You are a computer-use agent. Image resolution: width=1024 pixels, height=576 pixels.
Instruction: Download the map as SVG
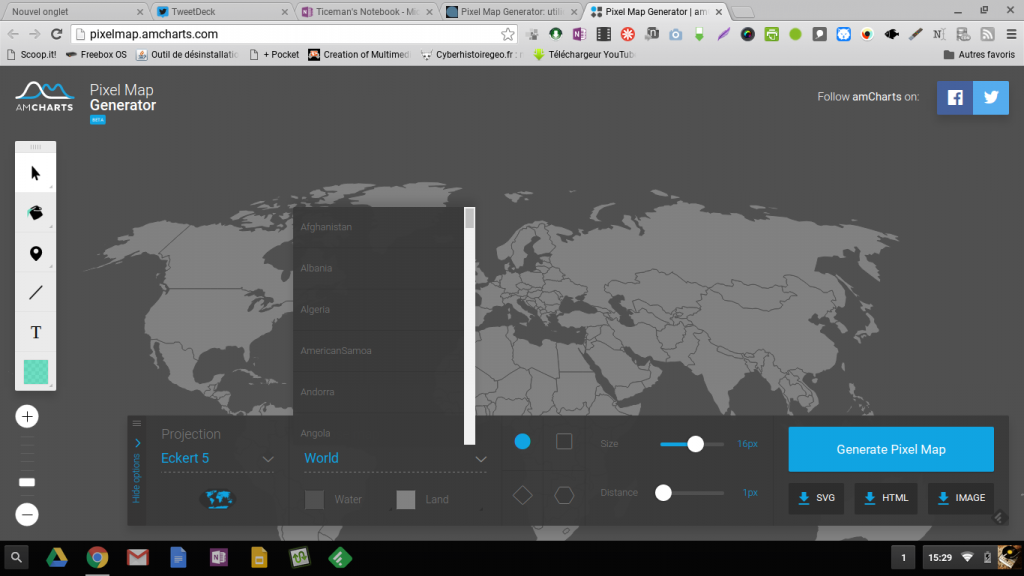pos(816,498)
